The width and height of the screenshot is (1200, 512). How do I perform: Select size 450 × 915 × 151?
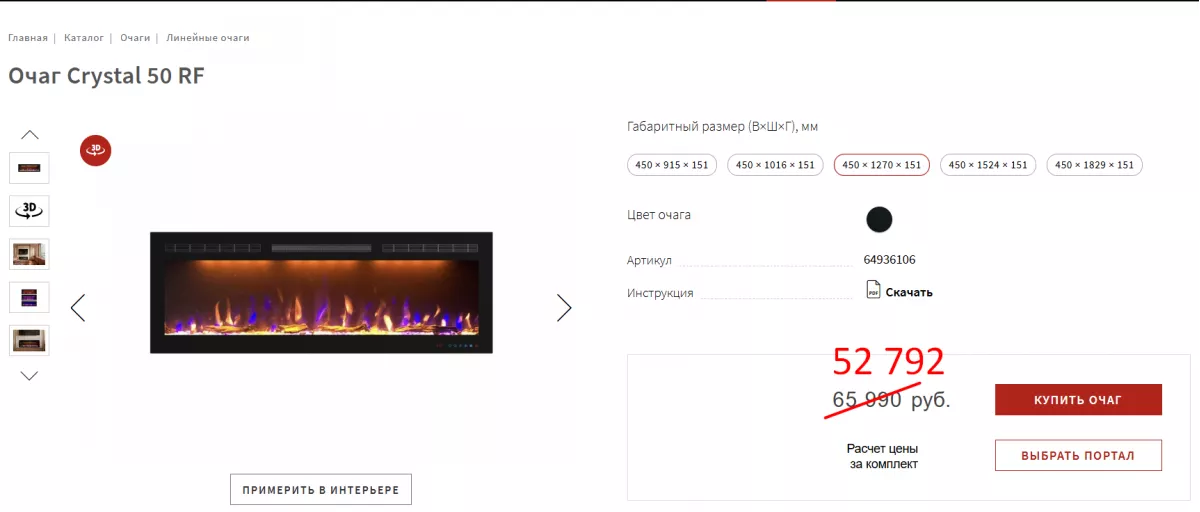click(x=672, y=165)
